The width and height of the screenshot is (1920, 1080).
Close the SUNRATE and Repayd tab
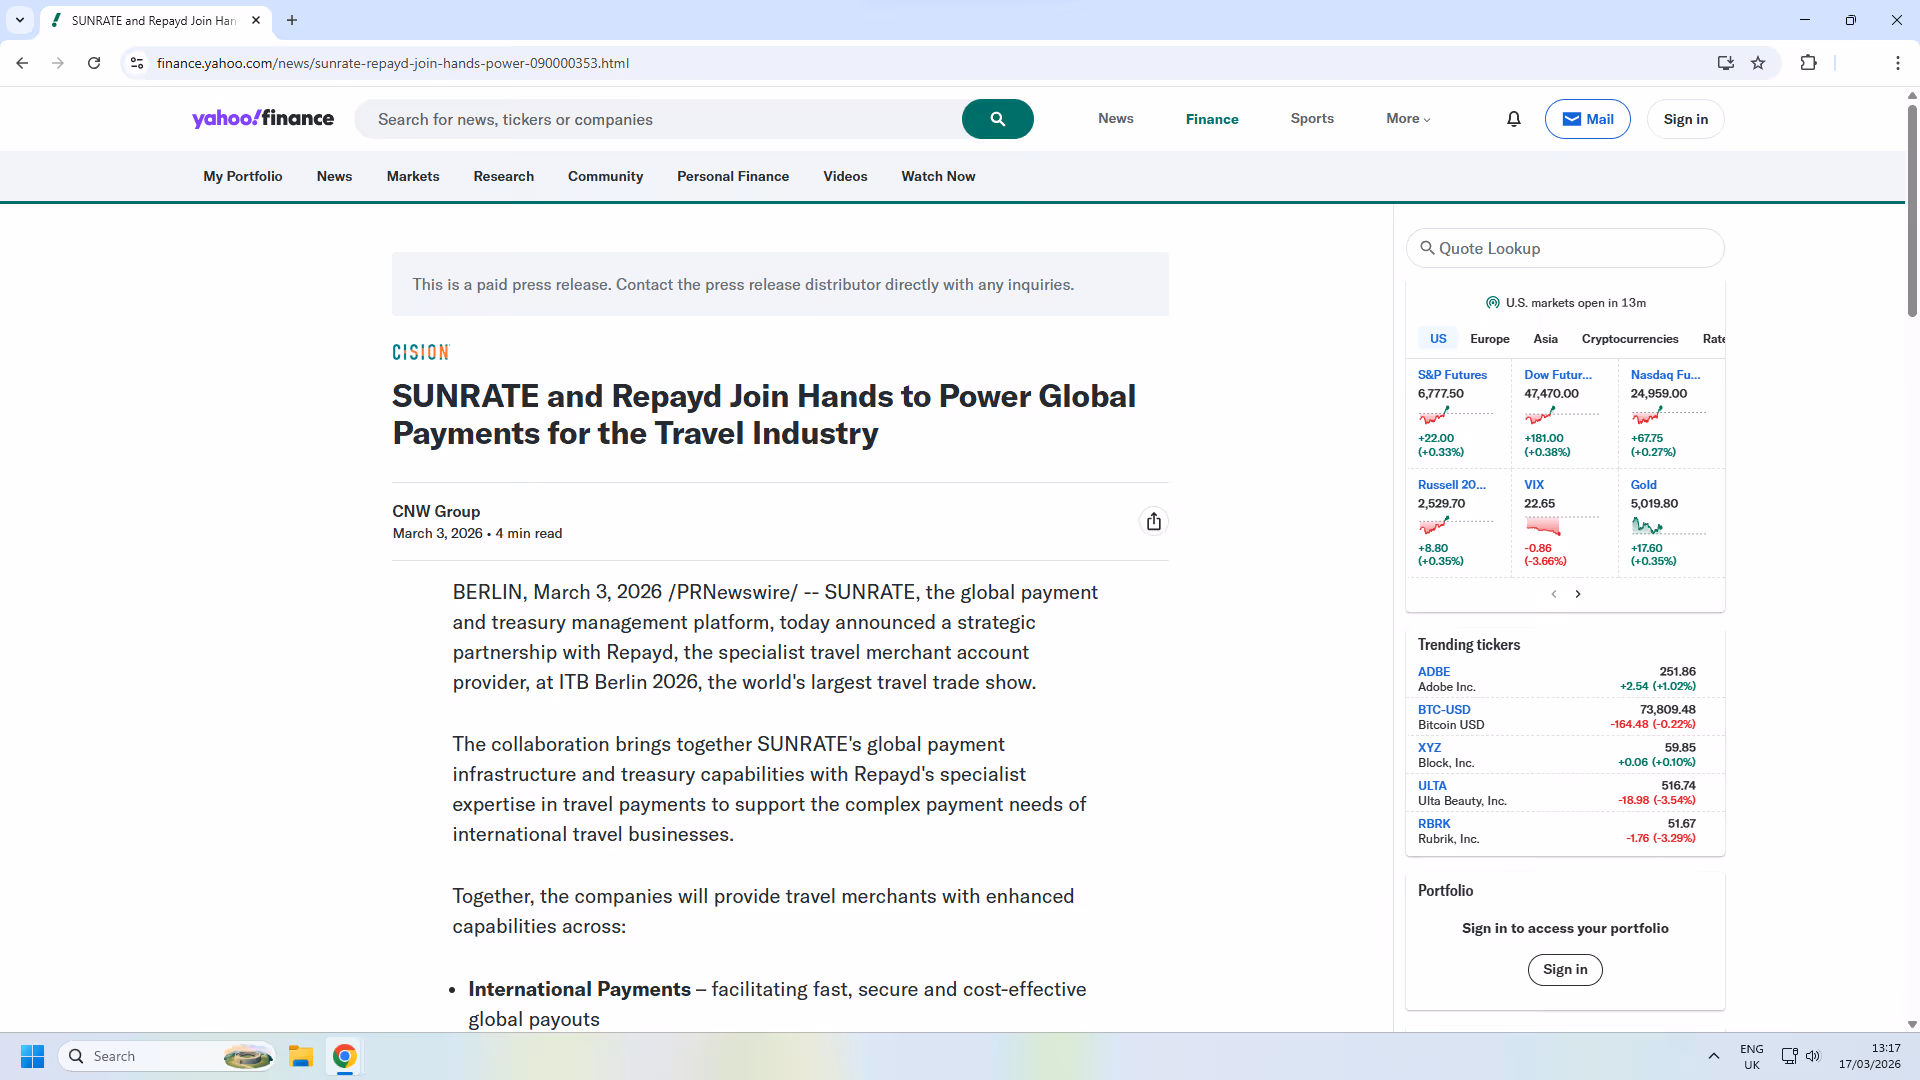(256, 20)
